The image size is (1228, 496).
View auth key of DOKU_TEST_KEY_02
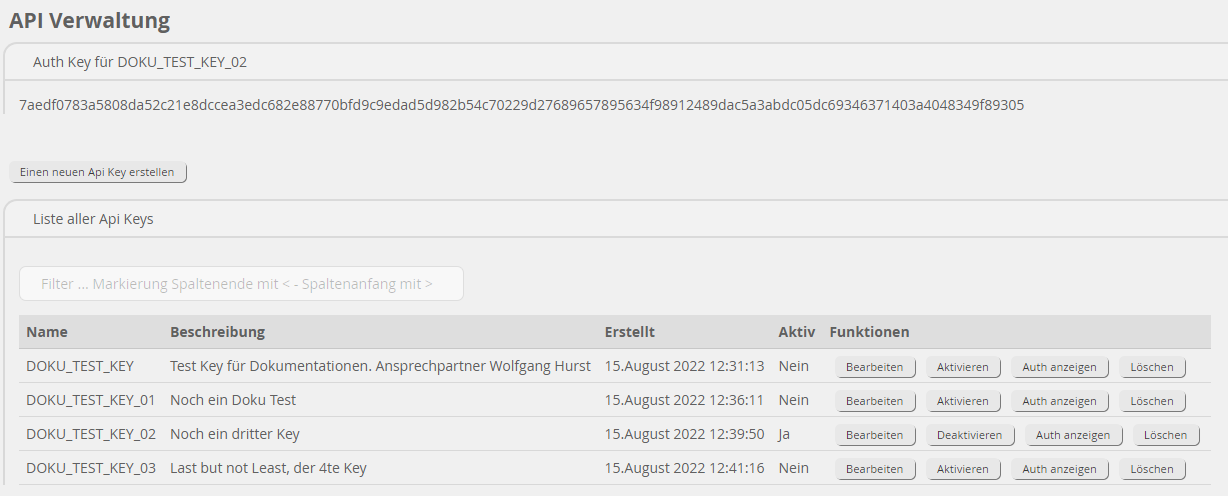(x=1073, y=435)
